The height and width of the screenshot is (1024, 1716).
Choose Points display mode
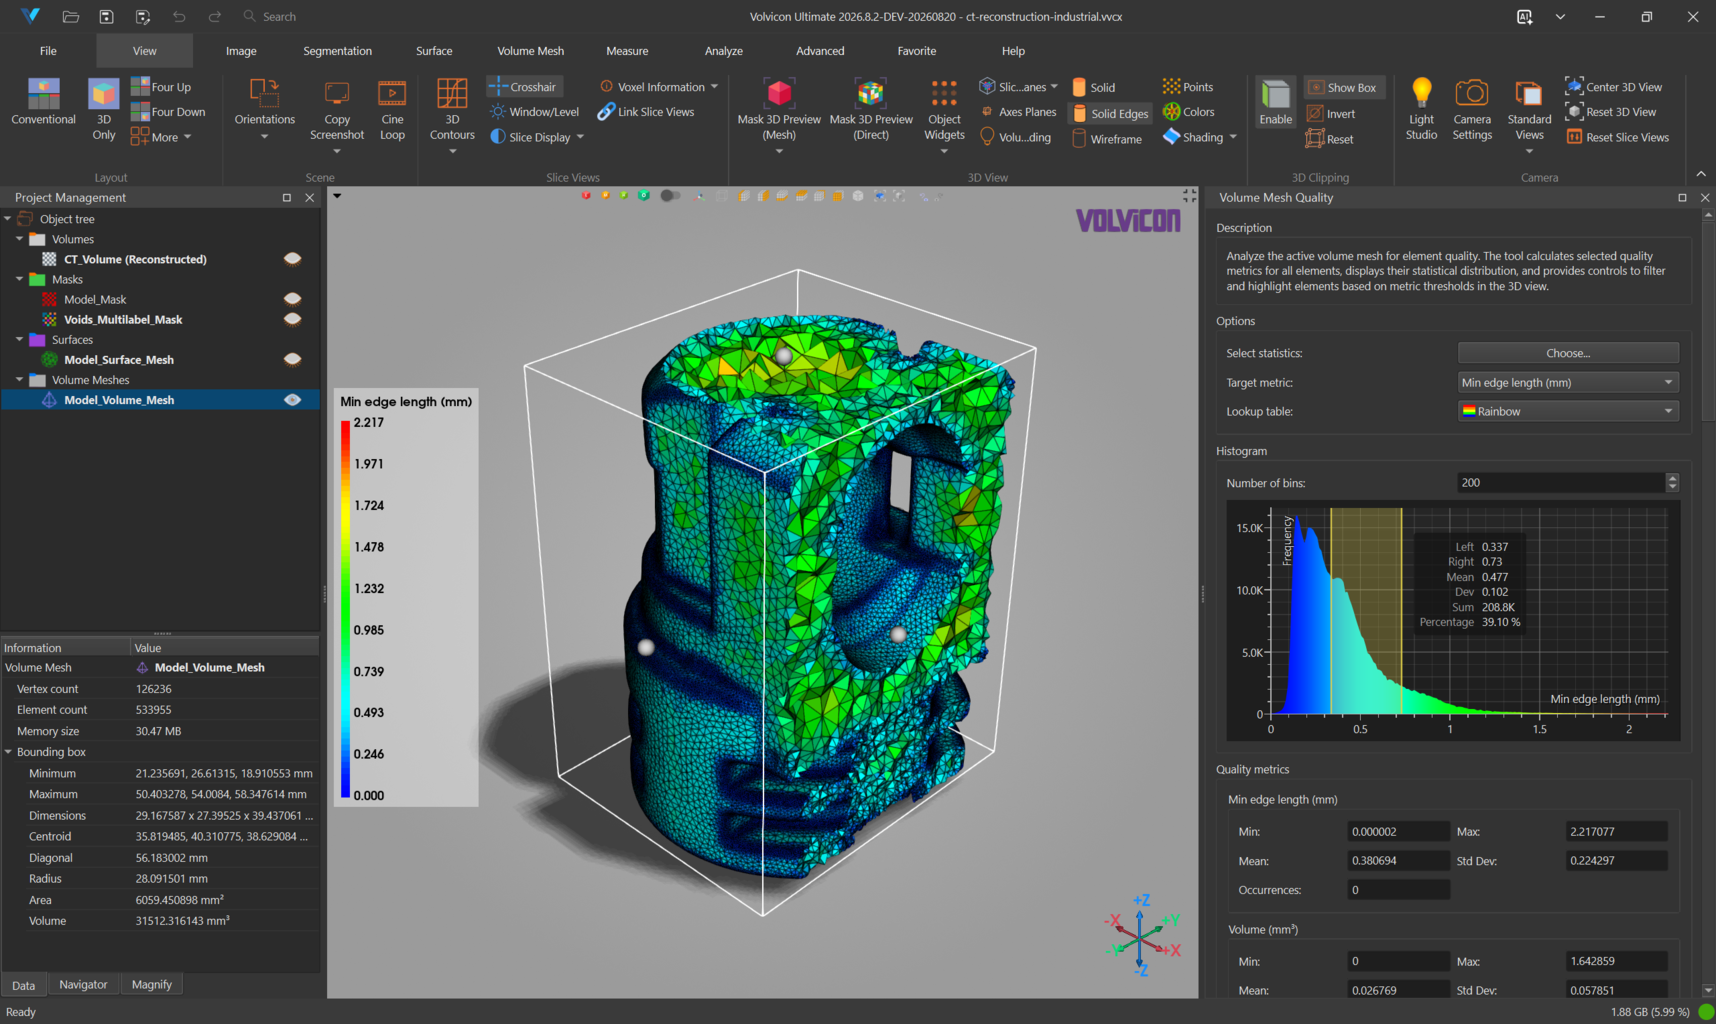click(1188, 87)
